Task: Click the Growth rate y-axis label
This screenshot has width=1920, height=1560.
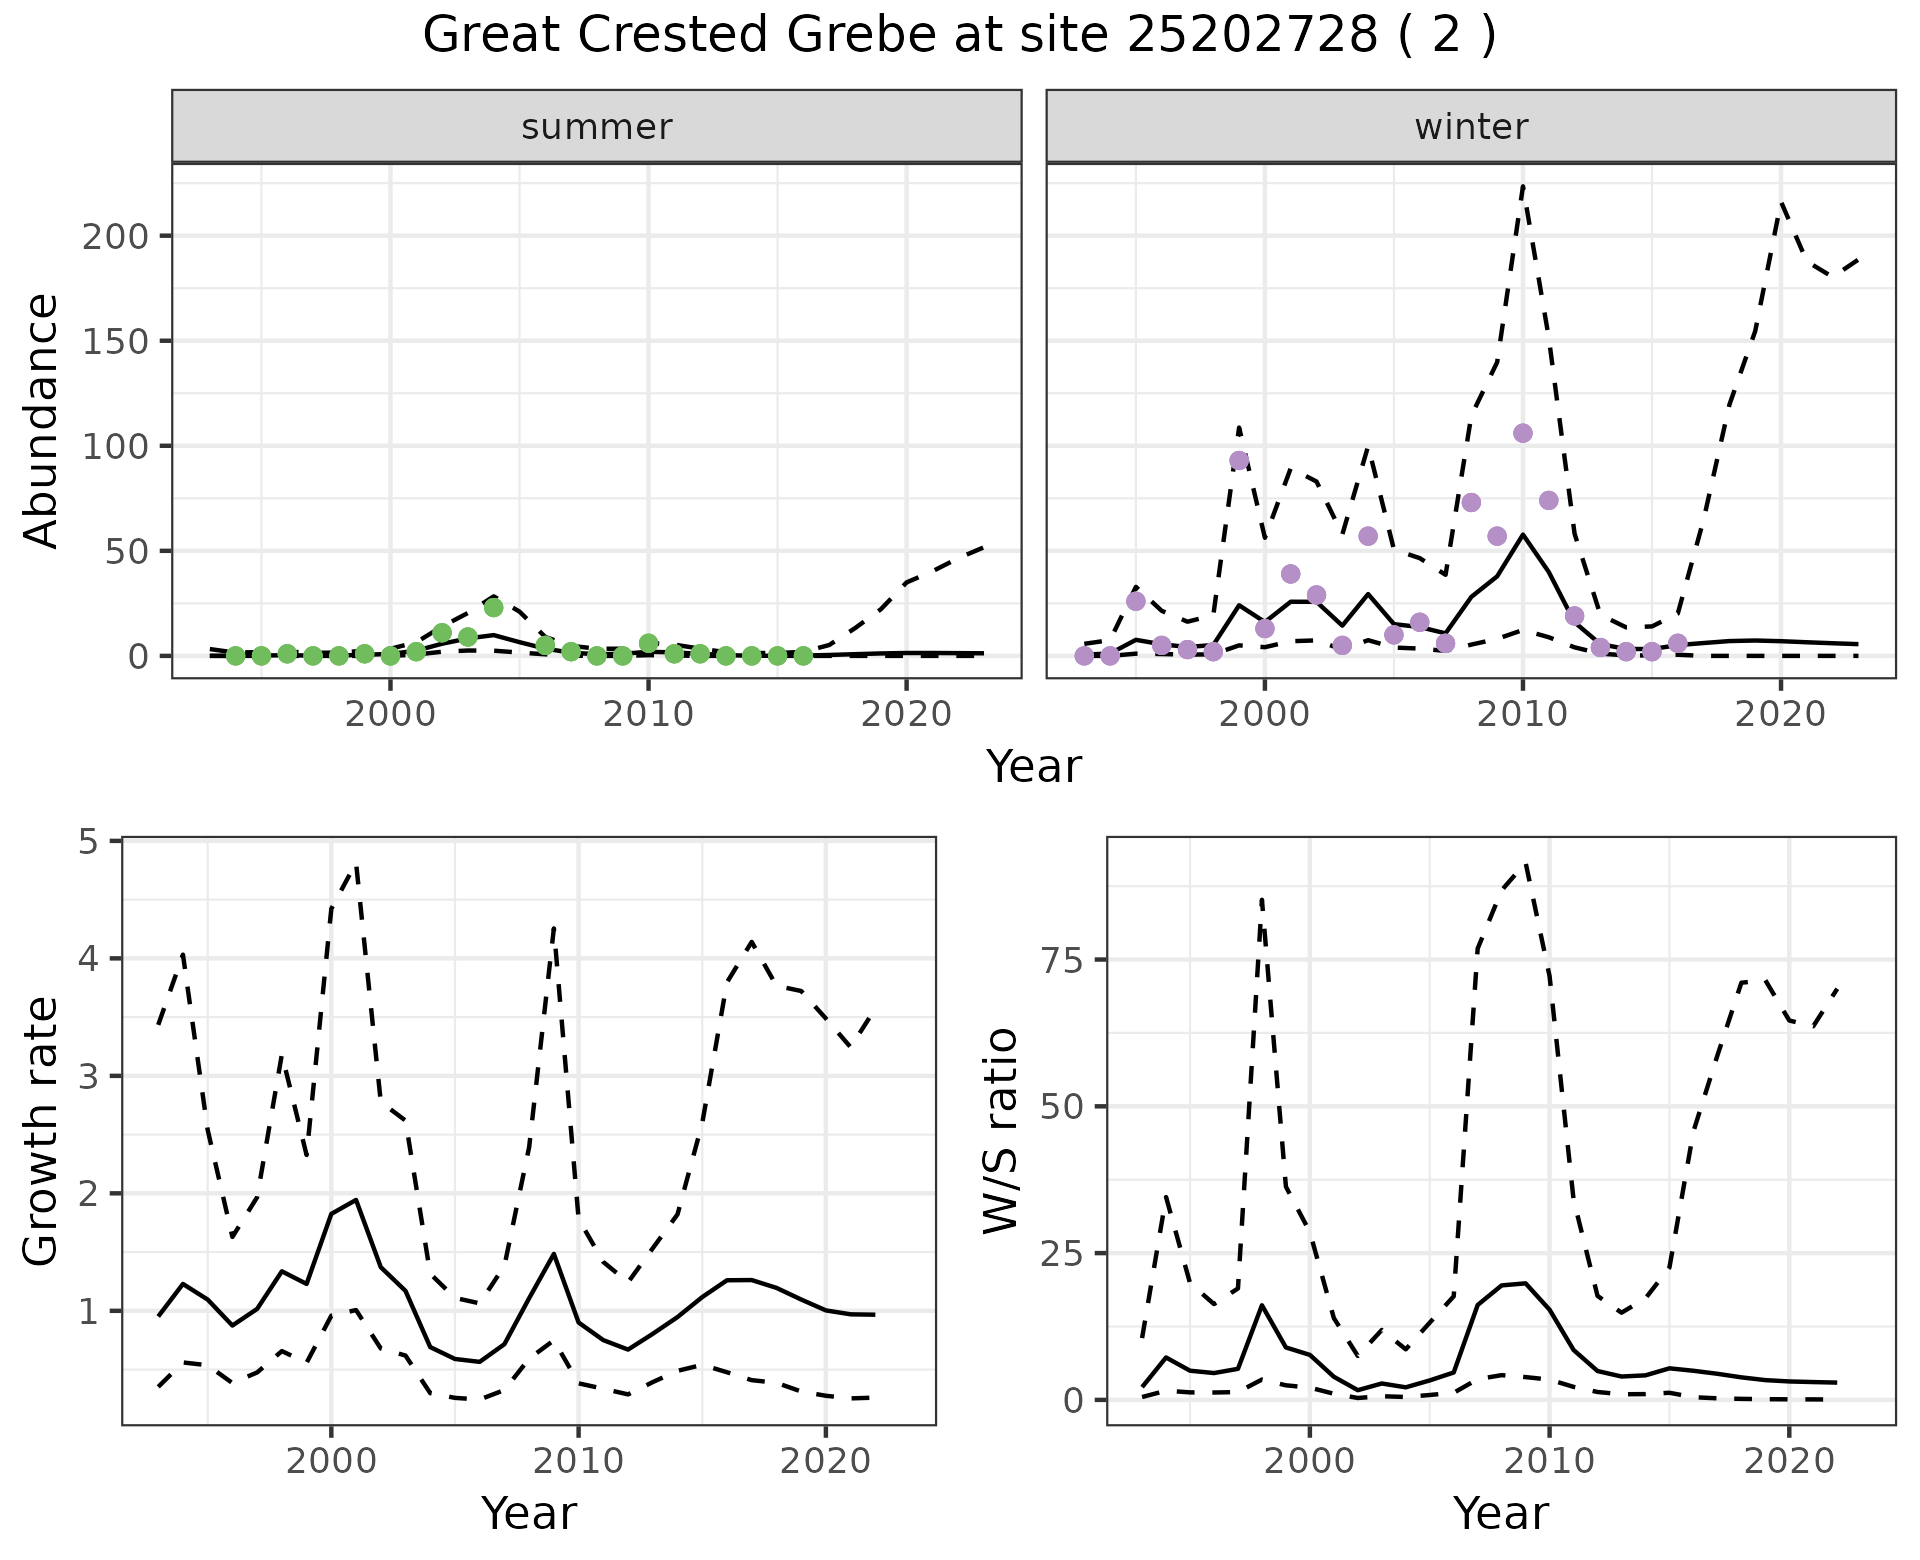Action: pyautogui.click(x=42, y=1132)
